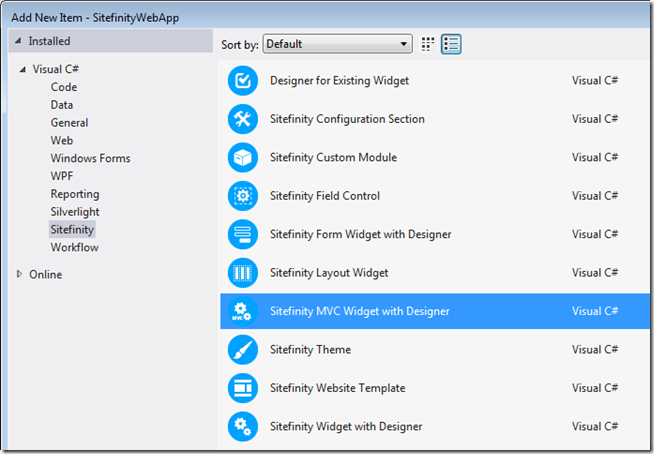Screen dimensions: 654x454
Task: Open the Sort by Default dropdown
Action: pos(337,44)
